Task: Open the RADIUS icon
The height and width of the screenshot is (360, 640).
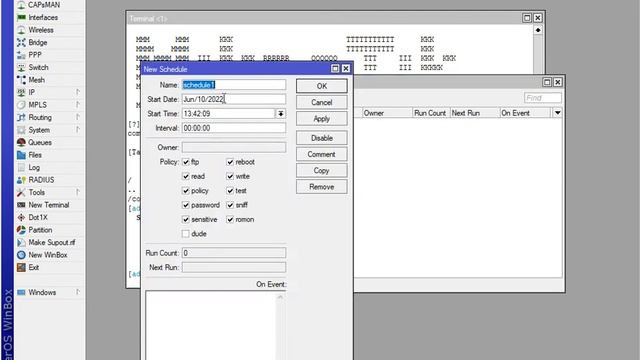Action: [x=21, y=180]
